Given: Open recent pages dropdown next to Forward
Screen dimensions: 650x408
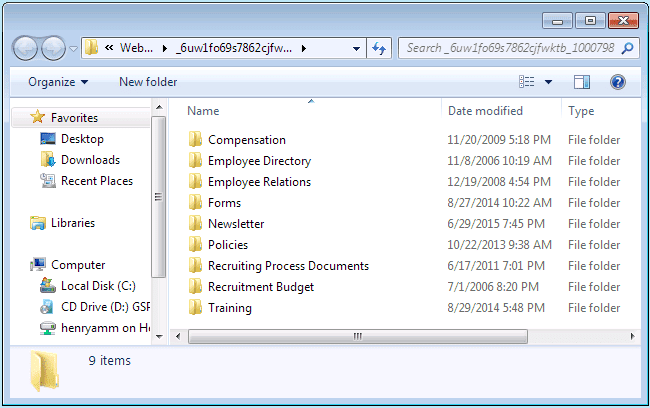Looking at the screenshot, I should click(73, 49).
